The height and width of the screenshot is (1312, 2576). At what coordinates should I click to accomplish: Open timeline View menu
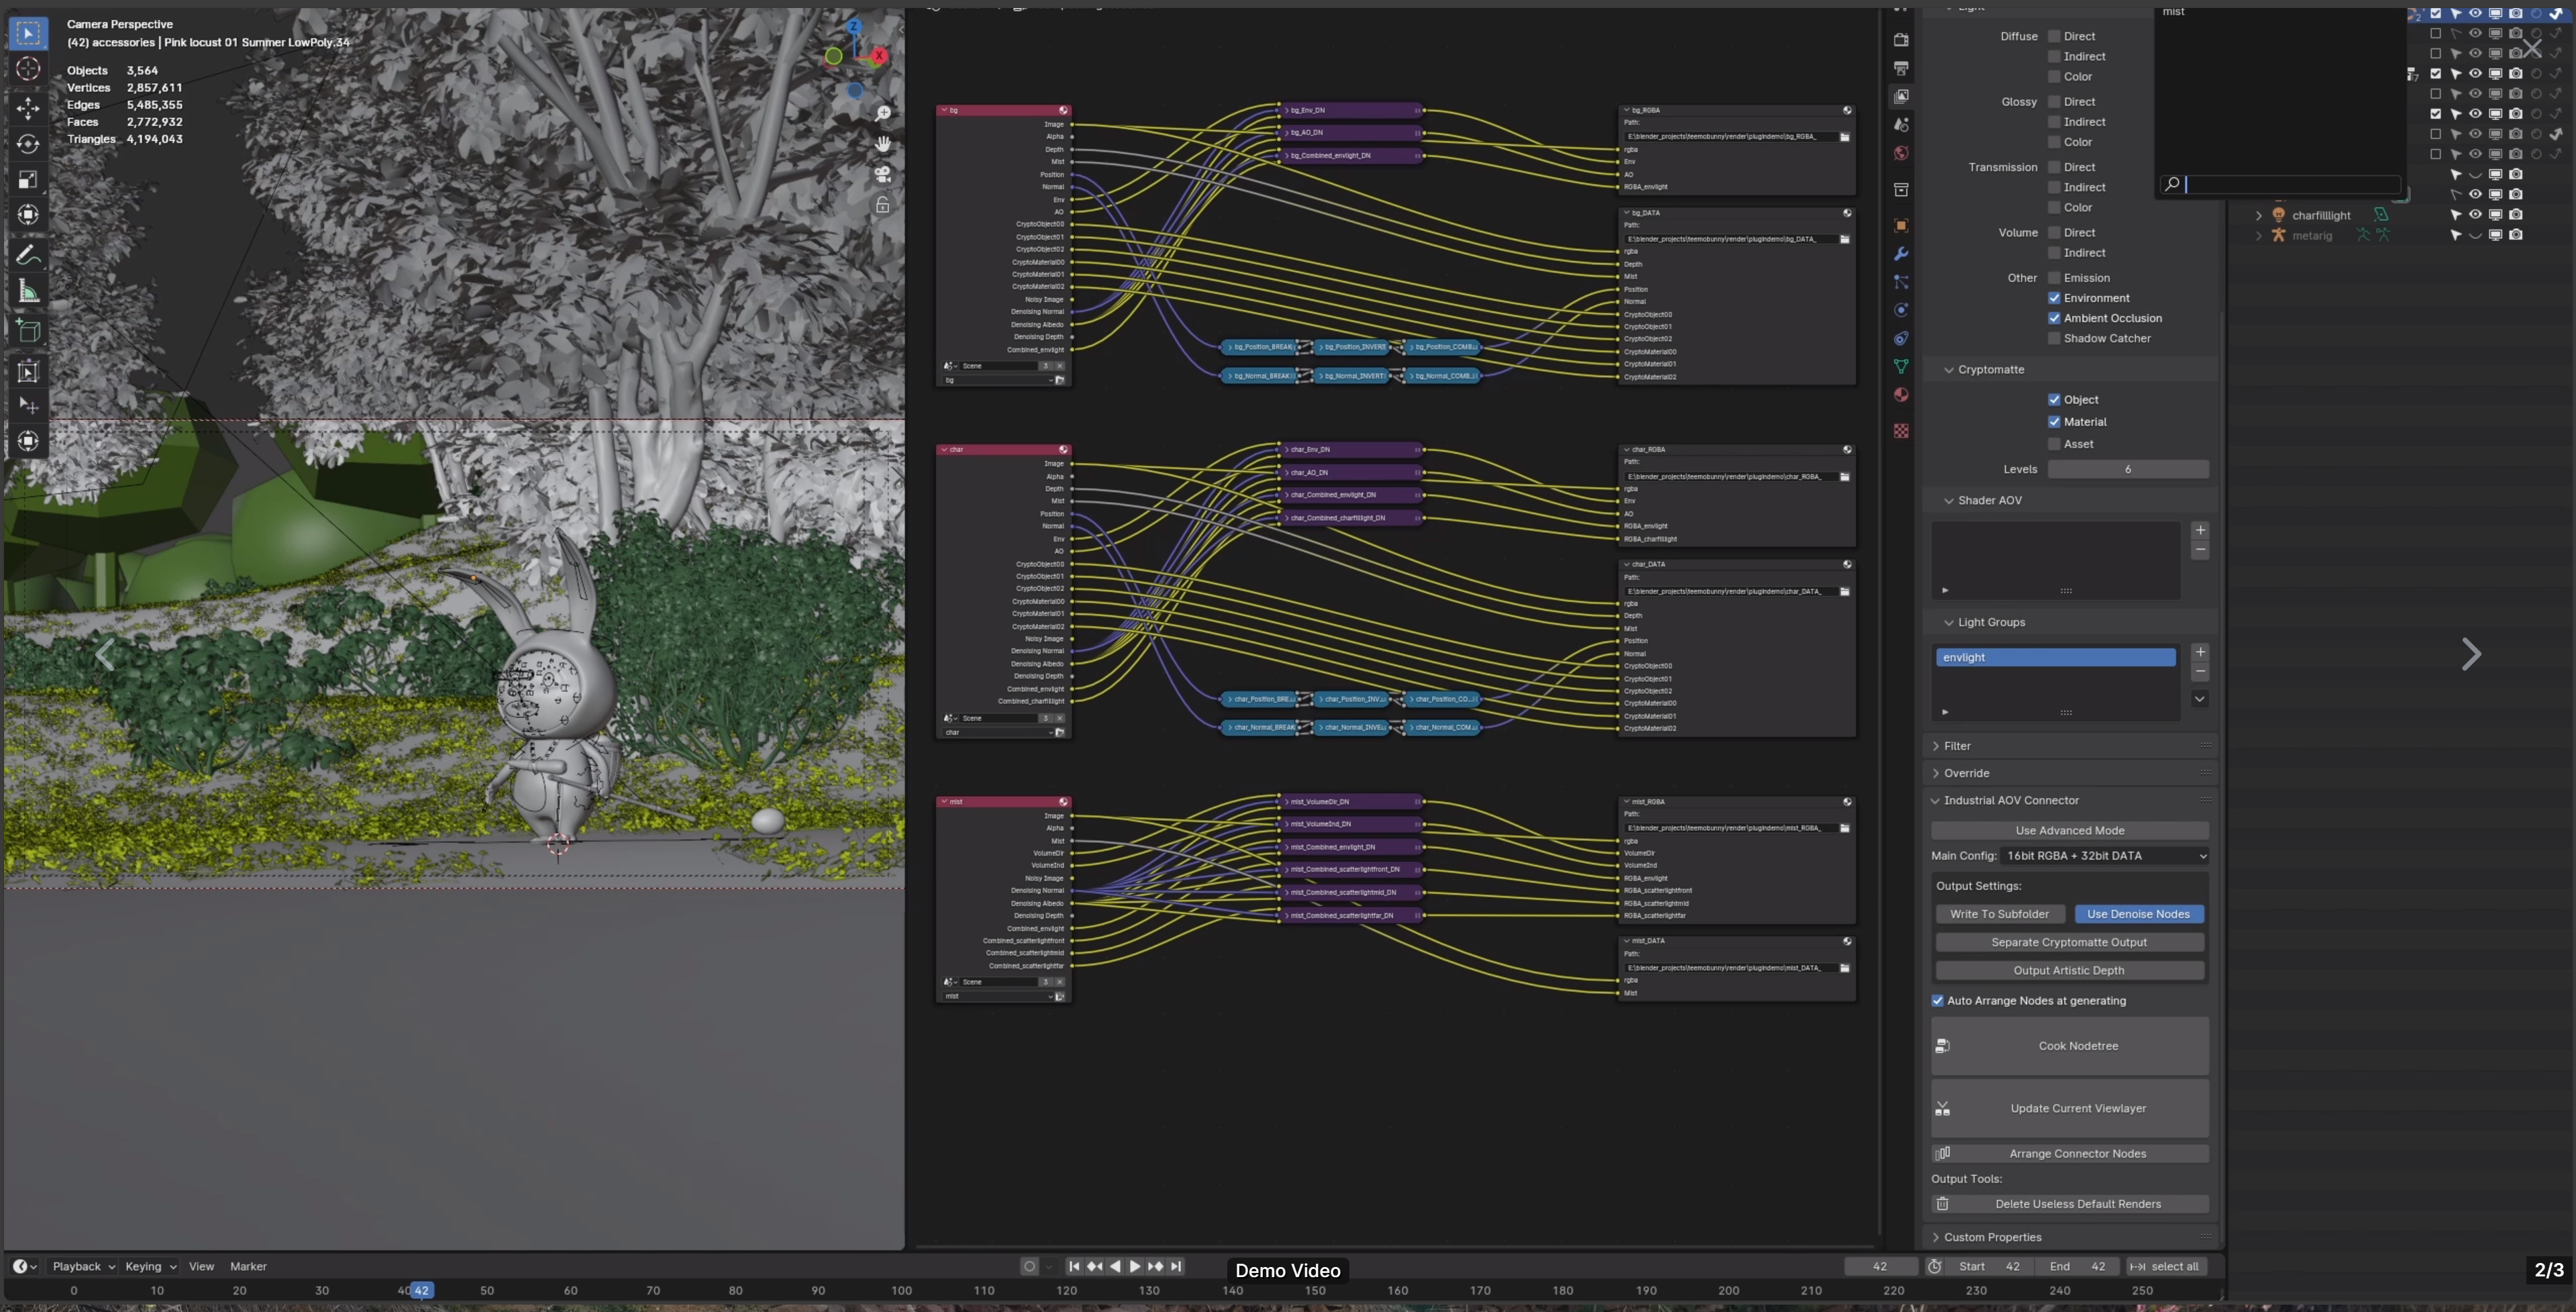coord(201,1266)
